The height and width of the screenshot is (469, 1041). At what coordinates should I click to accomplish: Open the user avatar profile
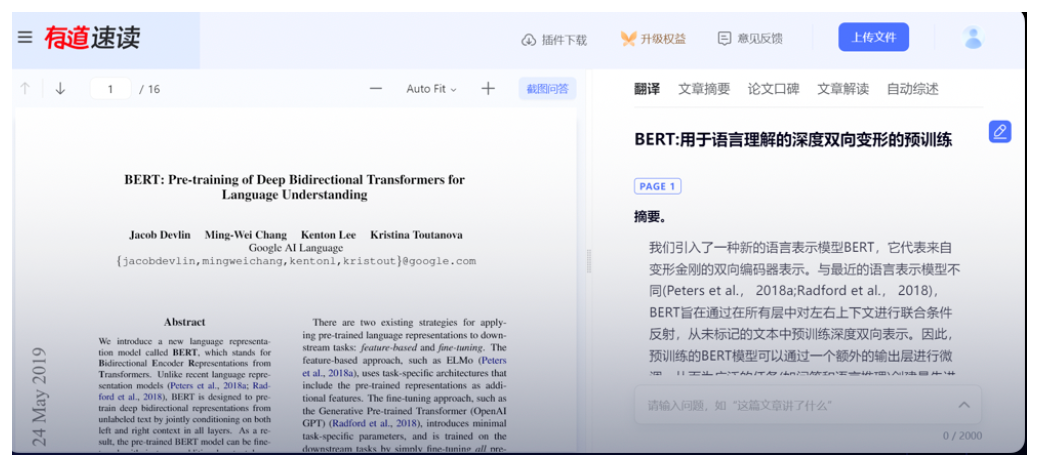[973, 38]
